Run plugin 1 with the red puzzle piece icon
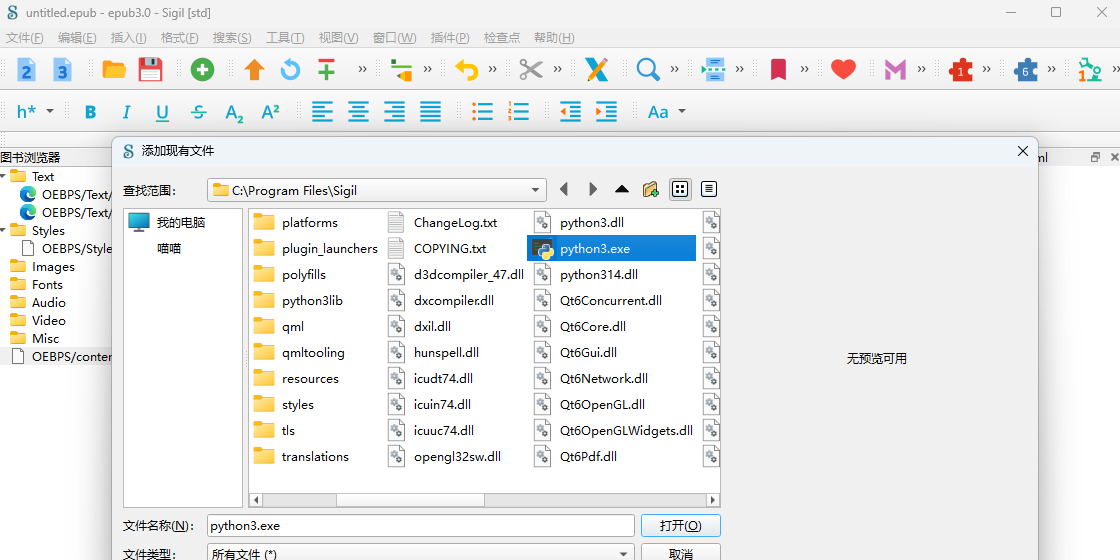The image size is (1120, 560). 961,69
